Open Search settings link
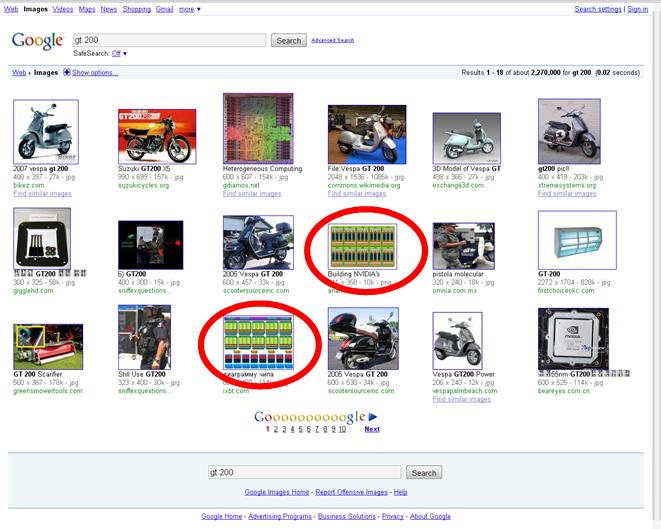661x529 pixels. click(598, 9)
